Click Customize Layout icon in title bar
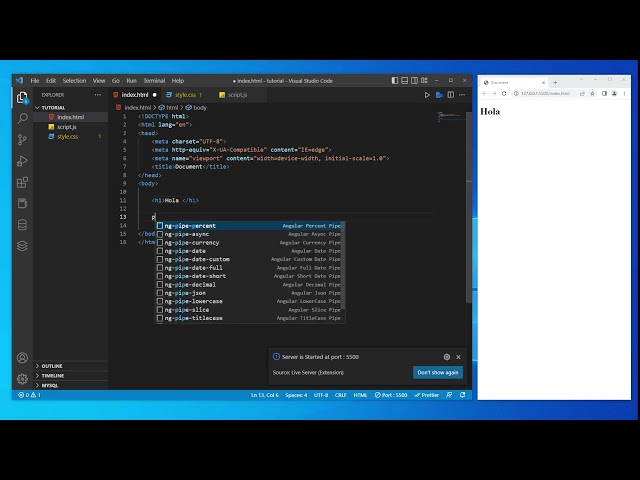The height and width of the screenshot is (480, 640). (424, 80)
